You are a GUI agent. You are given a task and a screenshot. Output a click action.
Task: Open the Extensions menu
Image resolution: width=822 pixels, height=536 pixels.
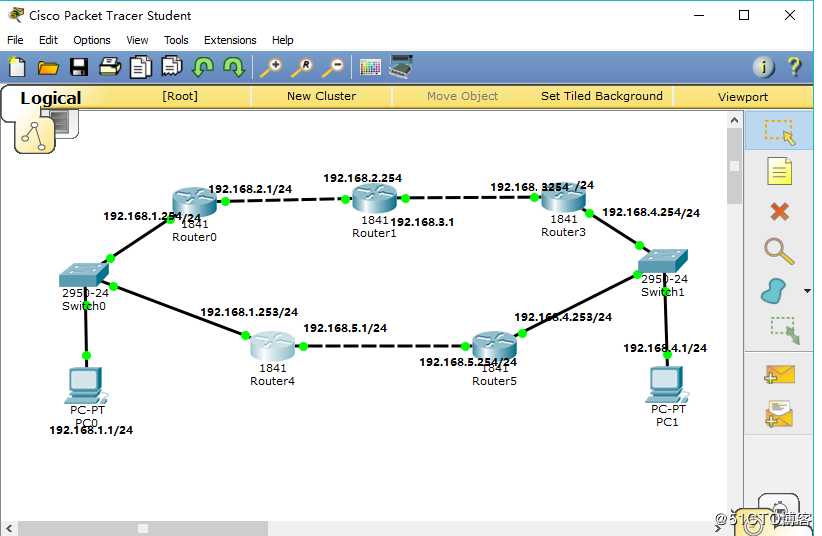[x=230, y=40]
